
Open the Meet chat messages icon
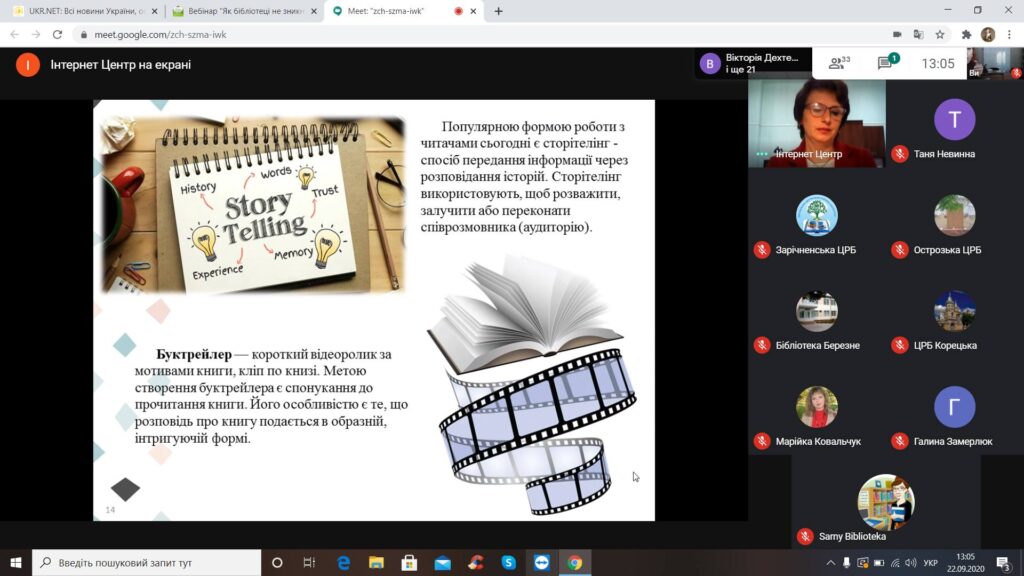point(885,63)
